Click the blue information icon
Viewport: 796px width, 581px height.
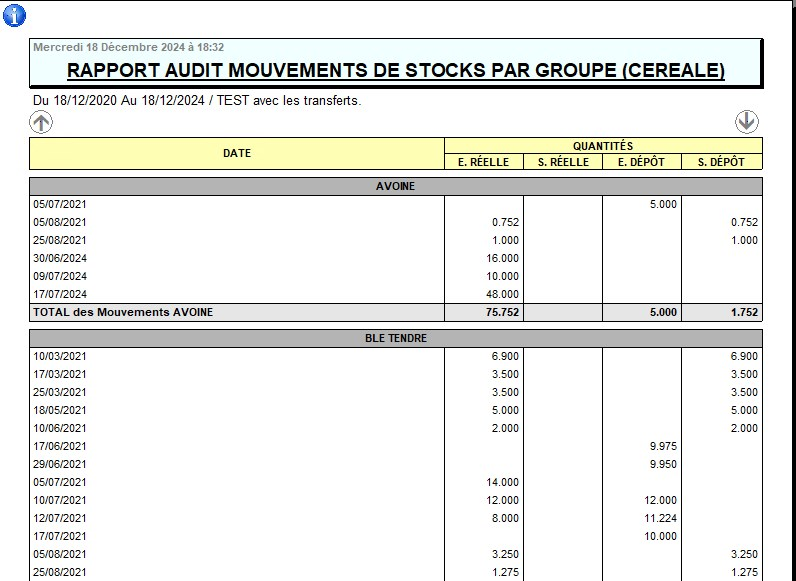[15, 15]
